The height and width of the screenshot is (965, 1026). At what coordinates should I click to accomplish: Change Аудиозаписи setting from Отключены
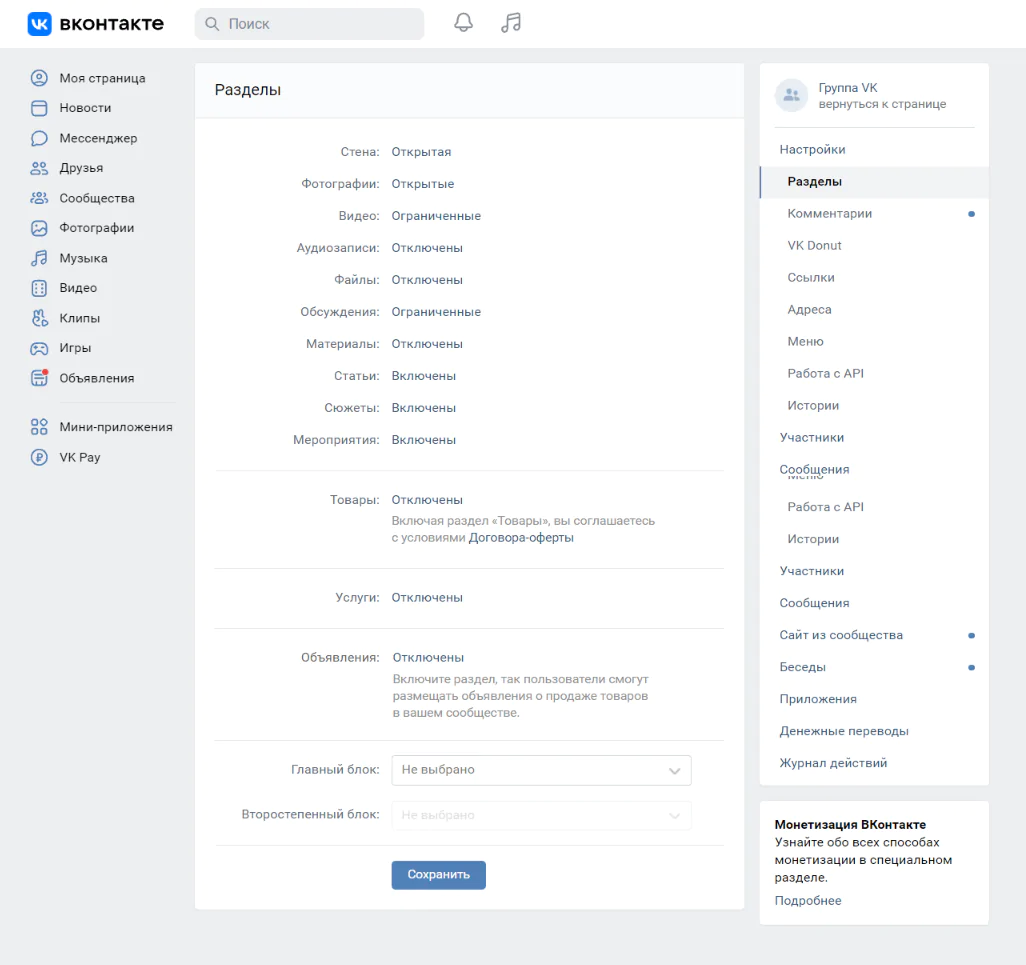(x=427, y=248)
